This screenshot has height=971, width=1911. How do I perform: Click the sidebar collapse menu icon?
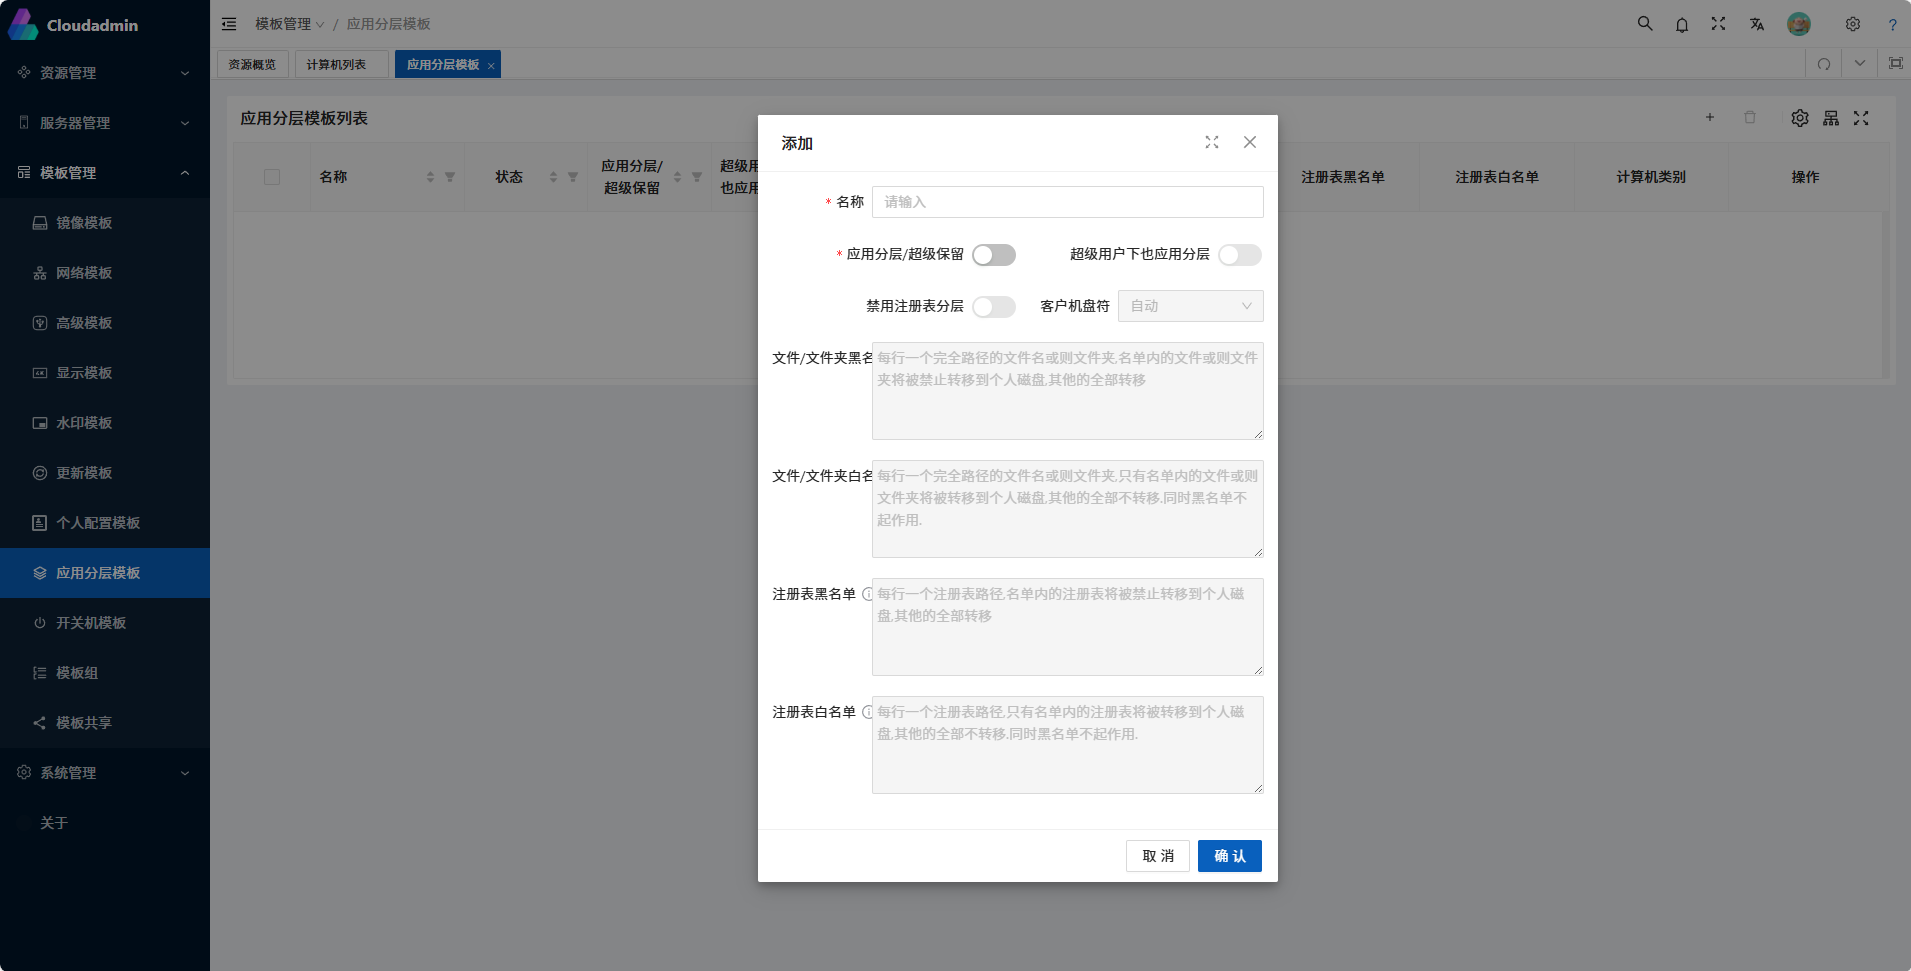point(229,24)
